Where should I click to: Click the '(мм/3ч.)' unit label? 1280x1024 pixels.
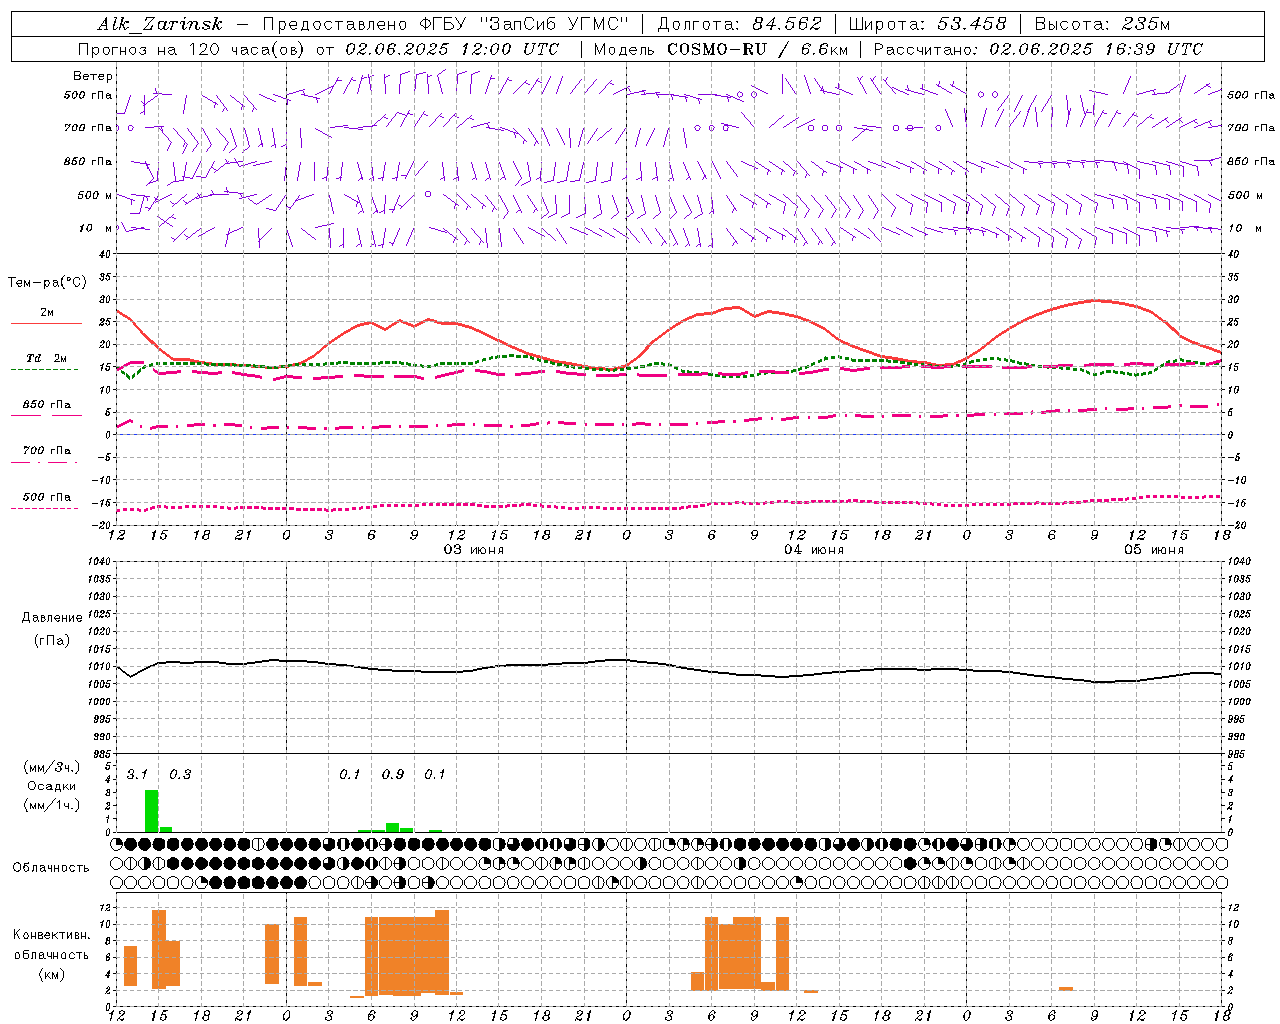pos(52,767)
